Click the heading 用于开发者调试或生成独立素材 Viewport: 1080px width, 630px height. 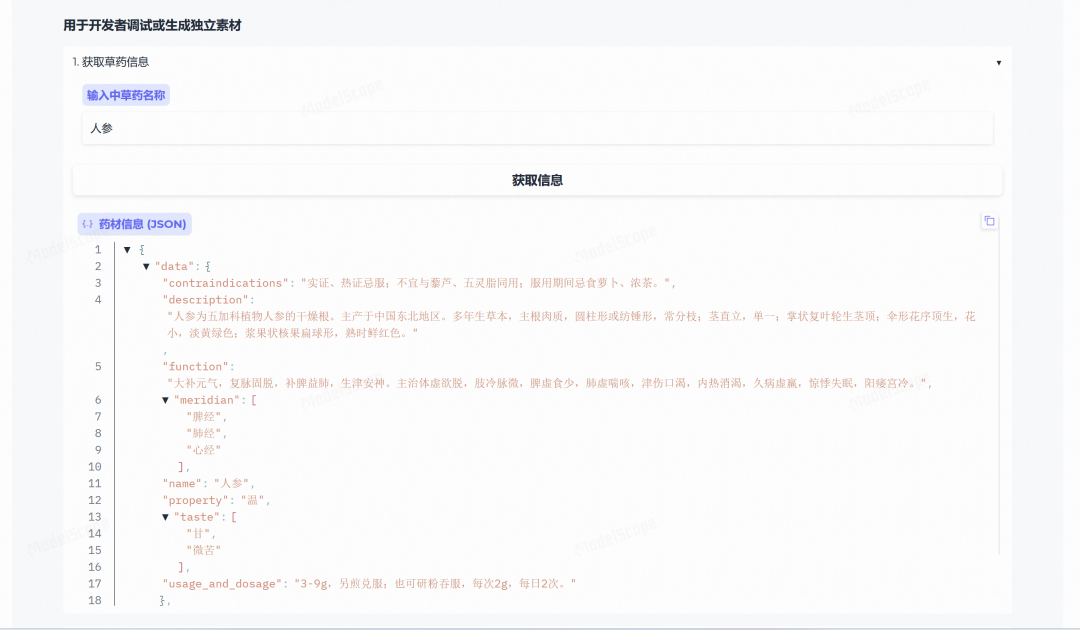click(x=152, y=25)
